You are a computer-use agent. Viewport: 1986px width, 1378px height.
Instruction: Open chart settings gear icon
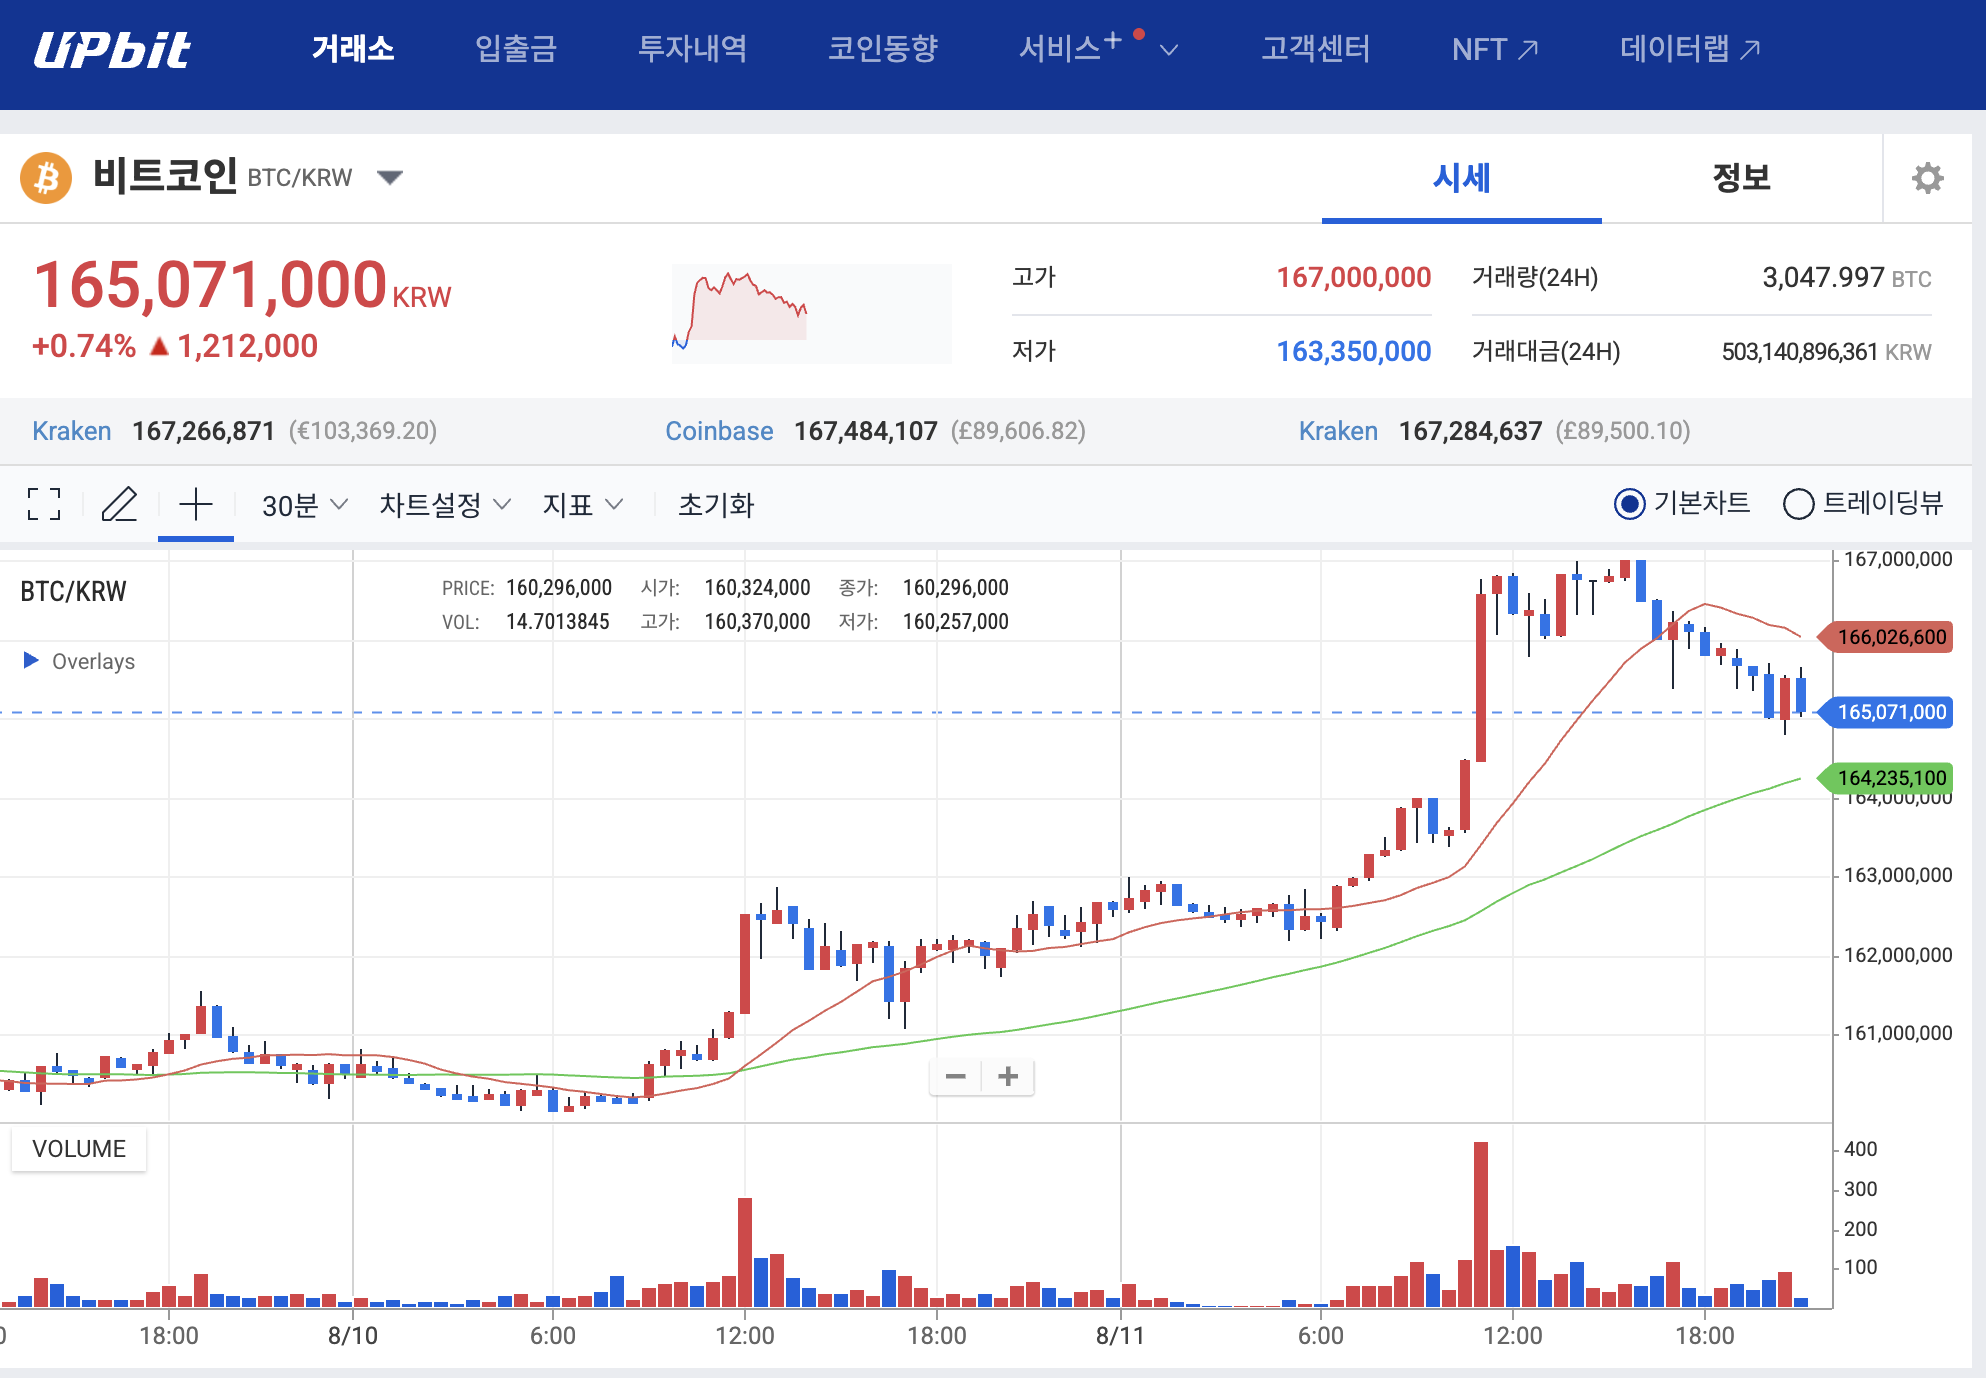coord(1927,178)
